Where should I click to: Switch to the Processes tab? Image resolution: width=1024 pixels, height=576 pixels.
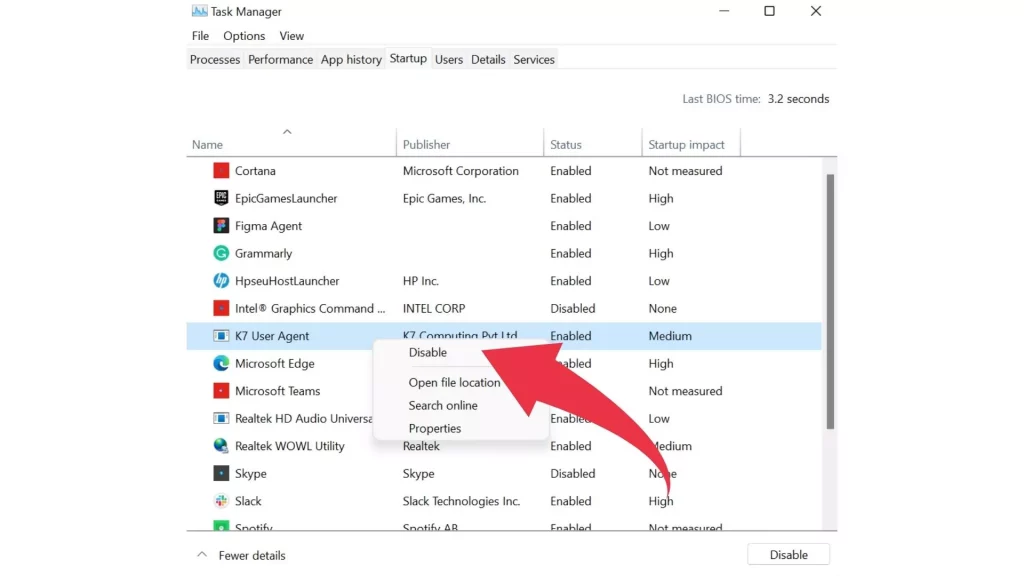tap(215, 59)
